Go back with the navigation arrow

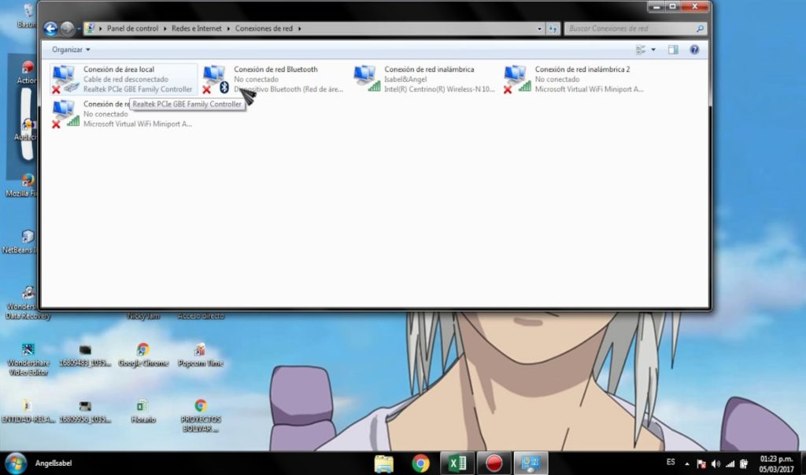tap(51, 29)
